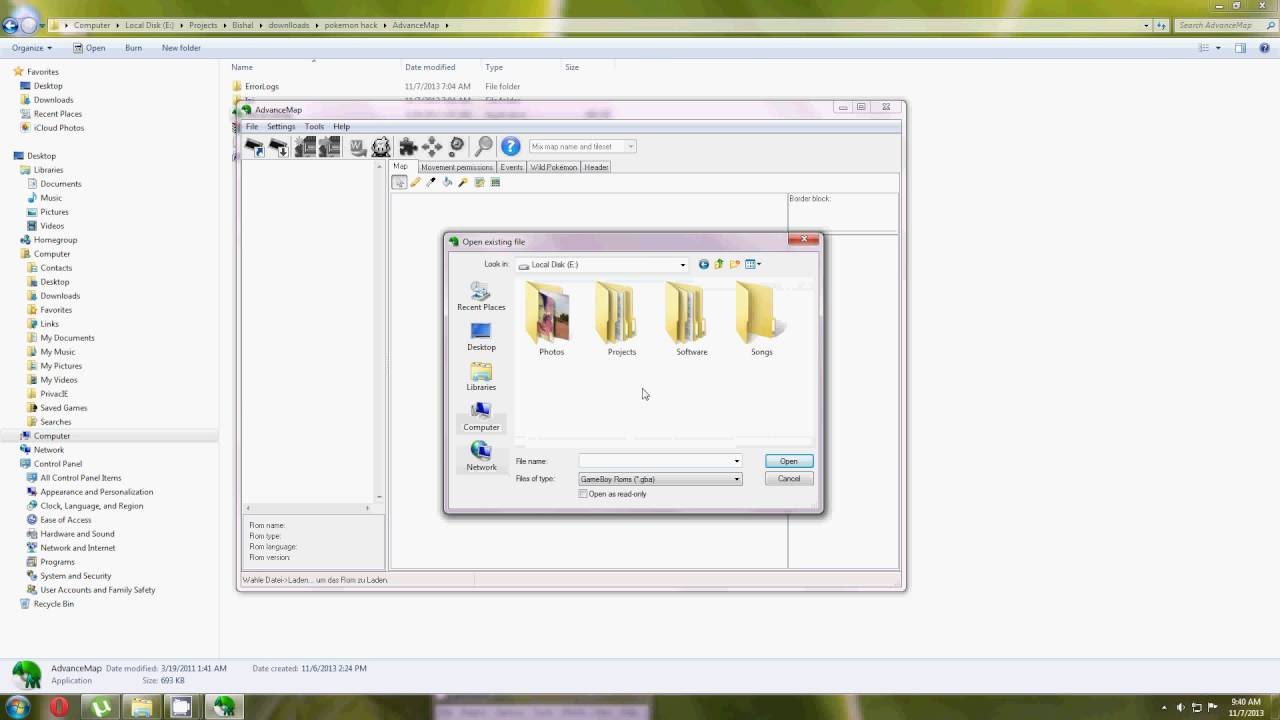This screenshot has height=720, width=1280.
Task: Tick the 'Open as read-only' checkbox
Action: [x=583, y=494]
